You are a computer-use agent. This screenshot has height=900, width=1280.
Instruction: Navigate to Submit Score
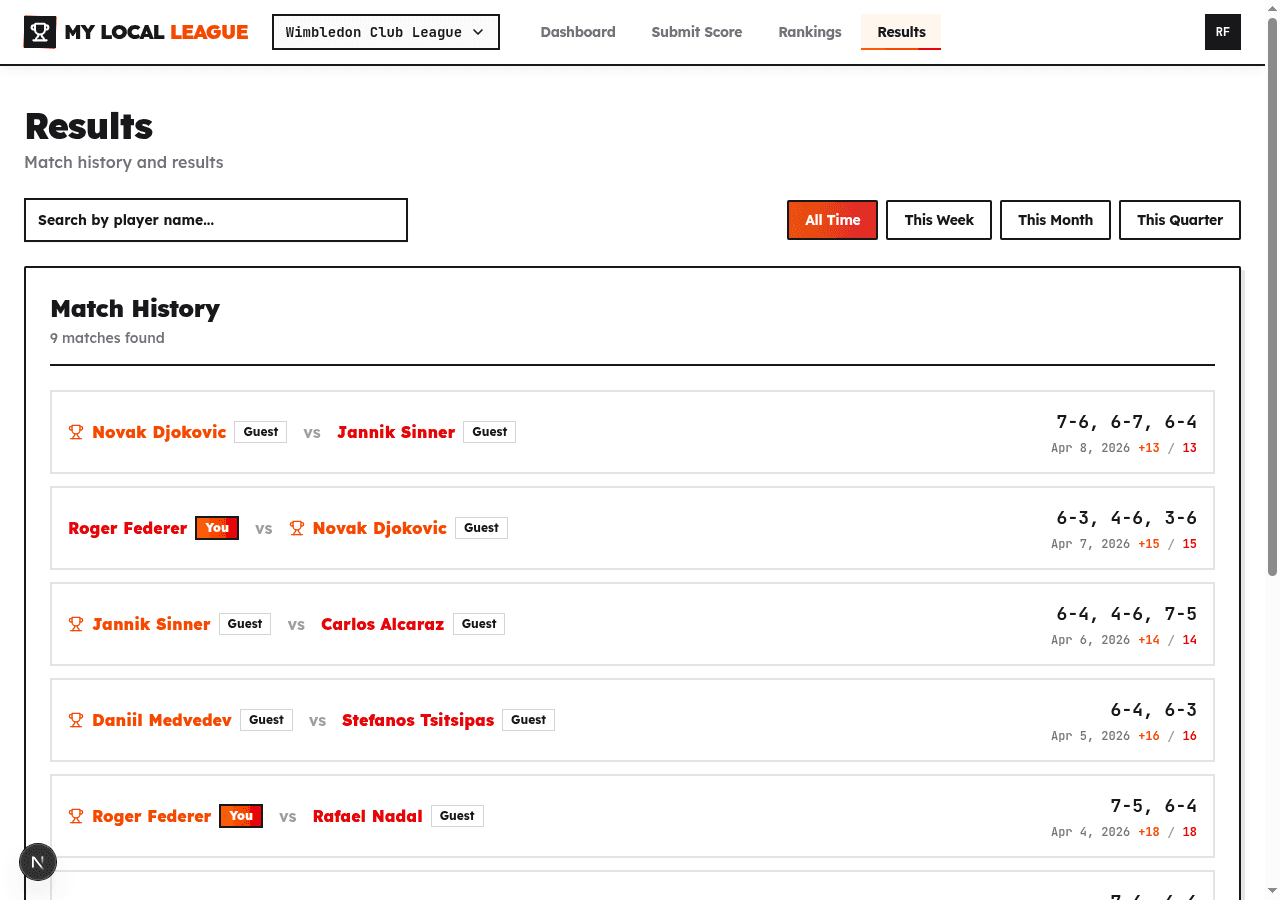point(697,31)
